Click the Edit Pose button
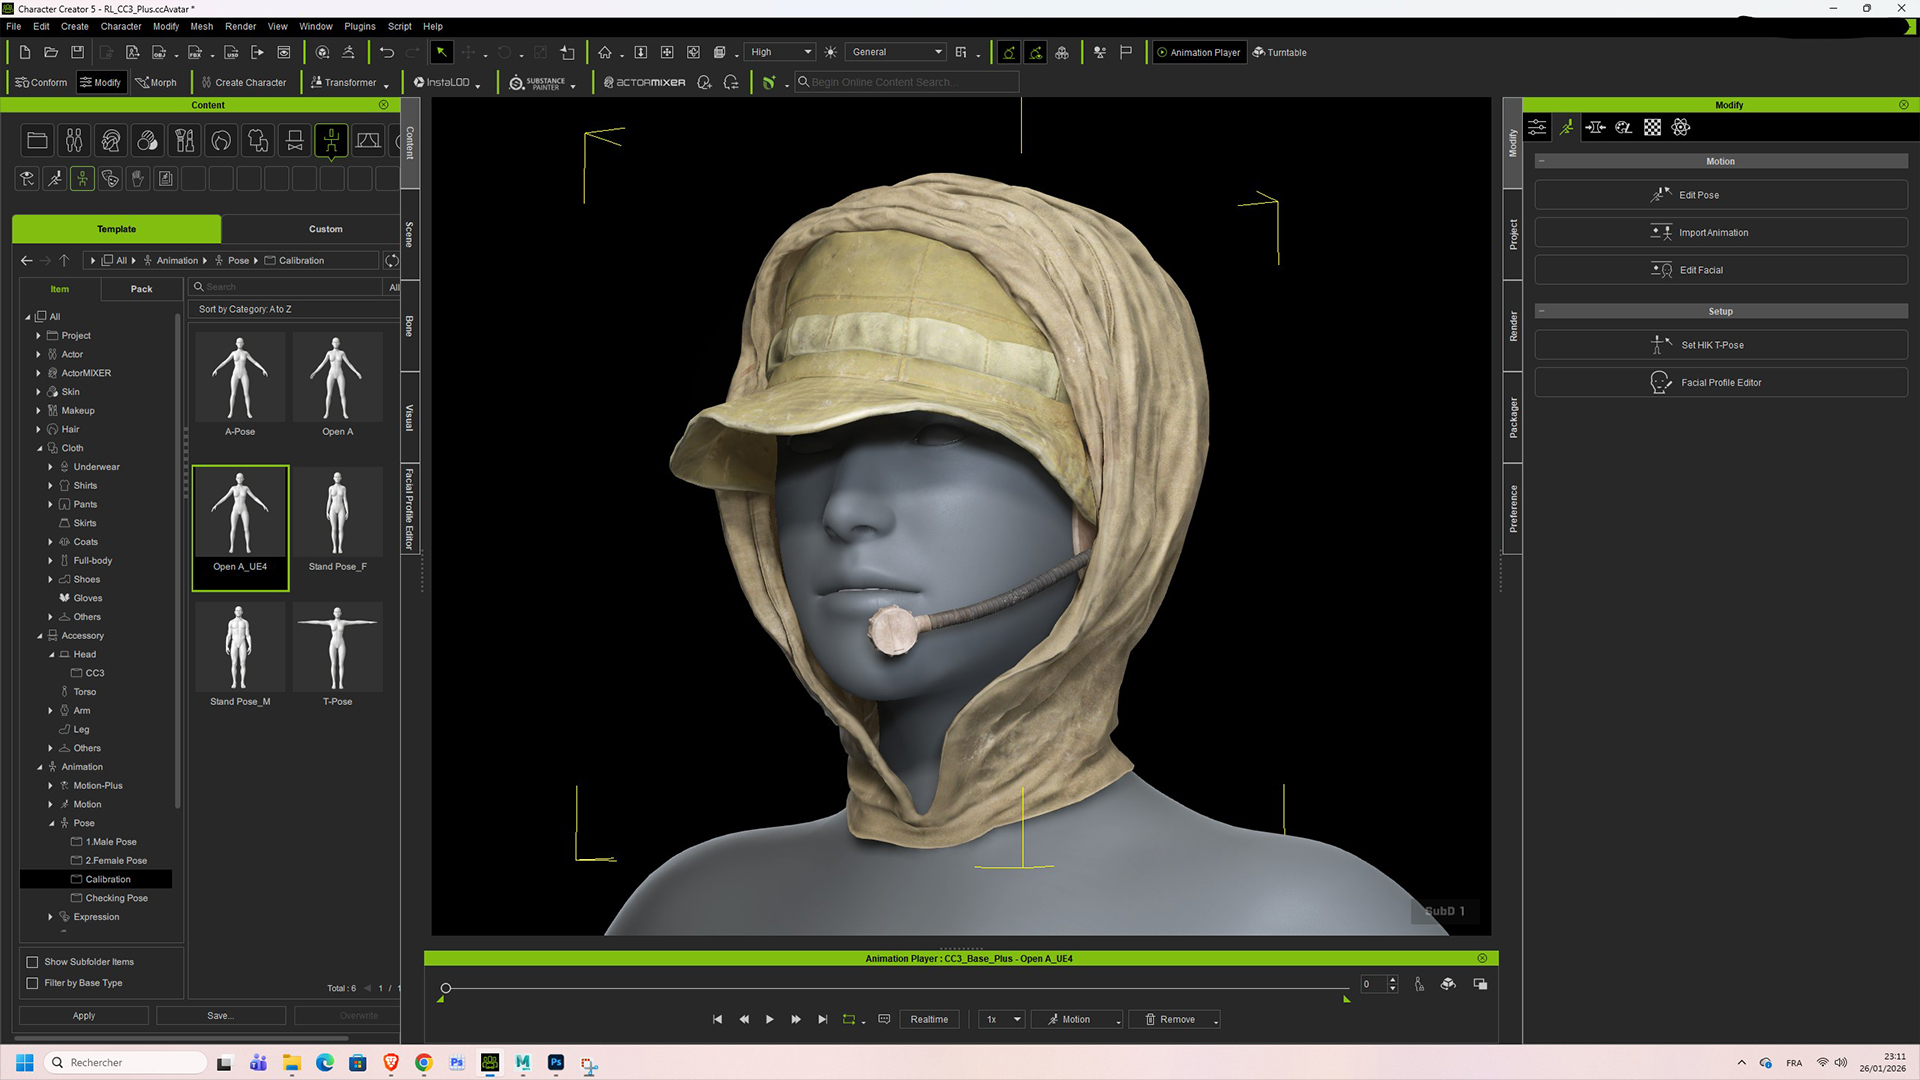The image size is (1920, 1080). [1721, 195]
